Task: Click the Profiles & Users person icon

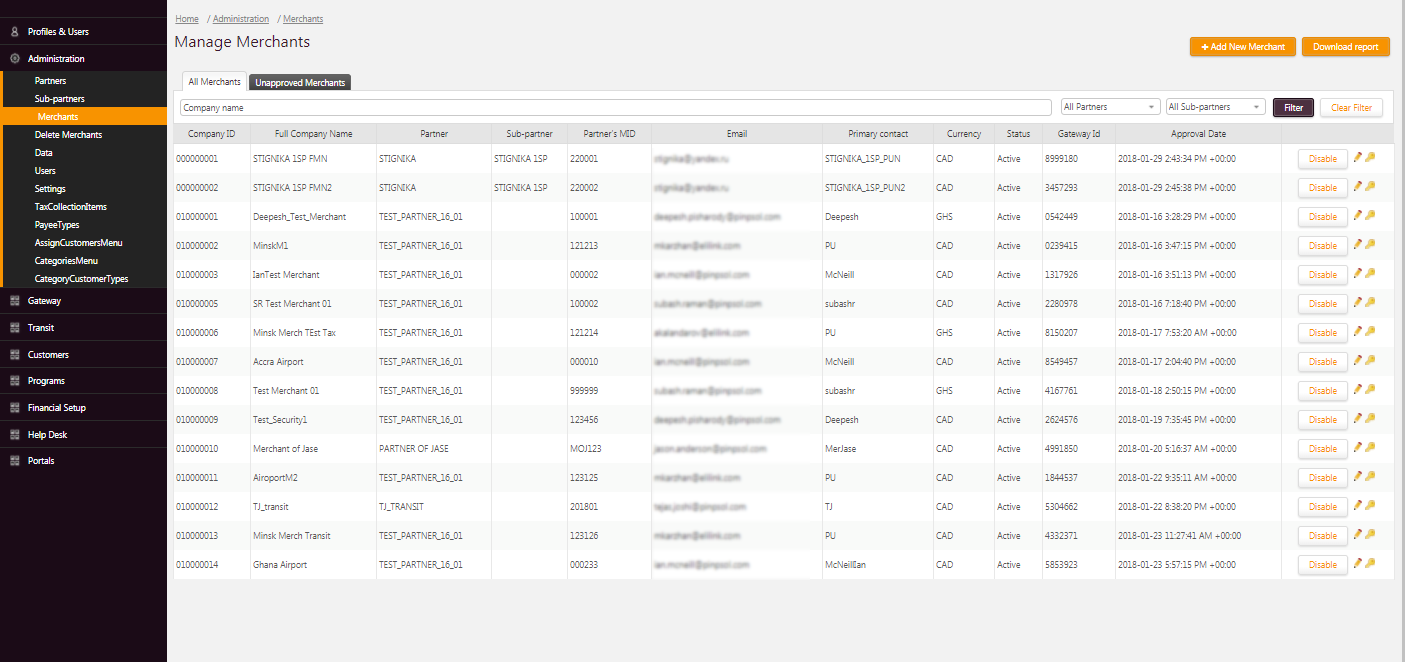Action: click(15, 32)
